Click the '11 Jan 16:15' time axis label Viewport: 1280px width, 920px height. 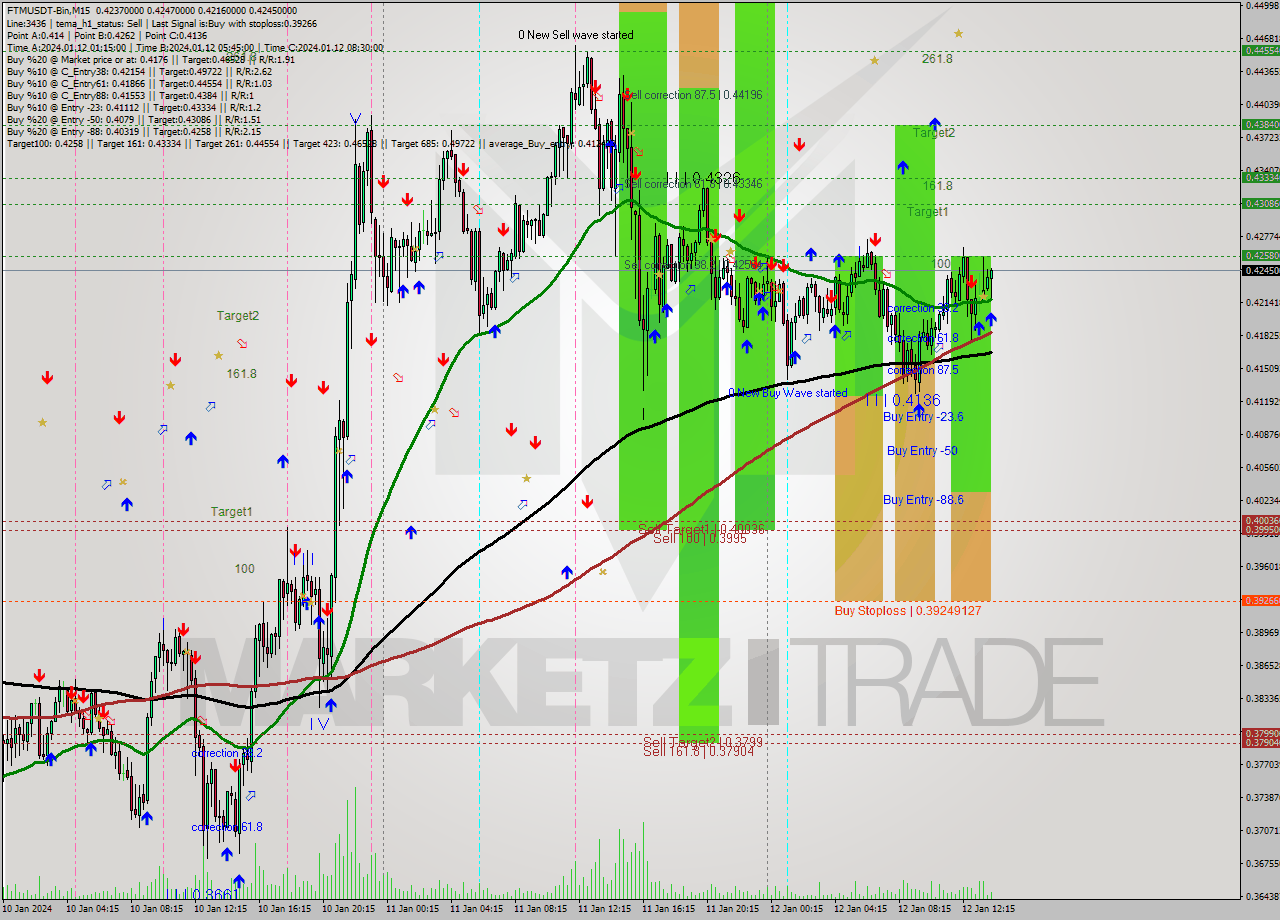667,909
